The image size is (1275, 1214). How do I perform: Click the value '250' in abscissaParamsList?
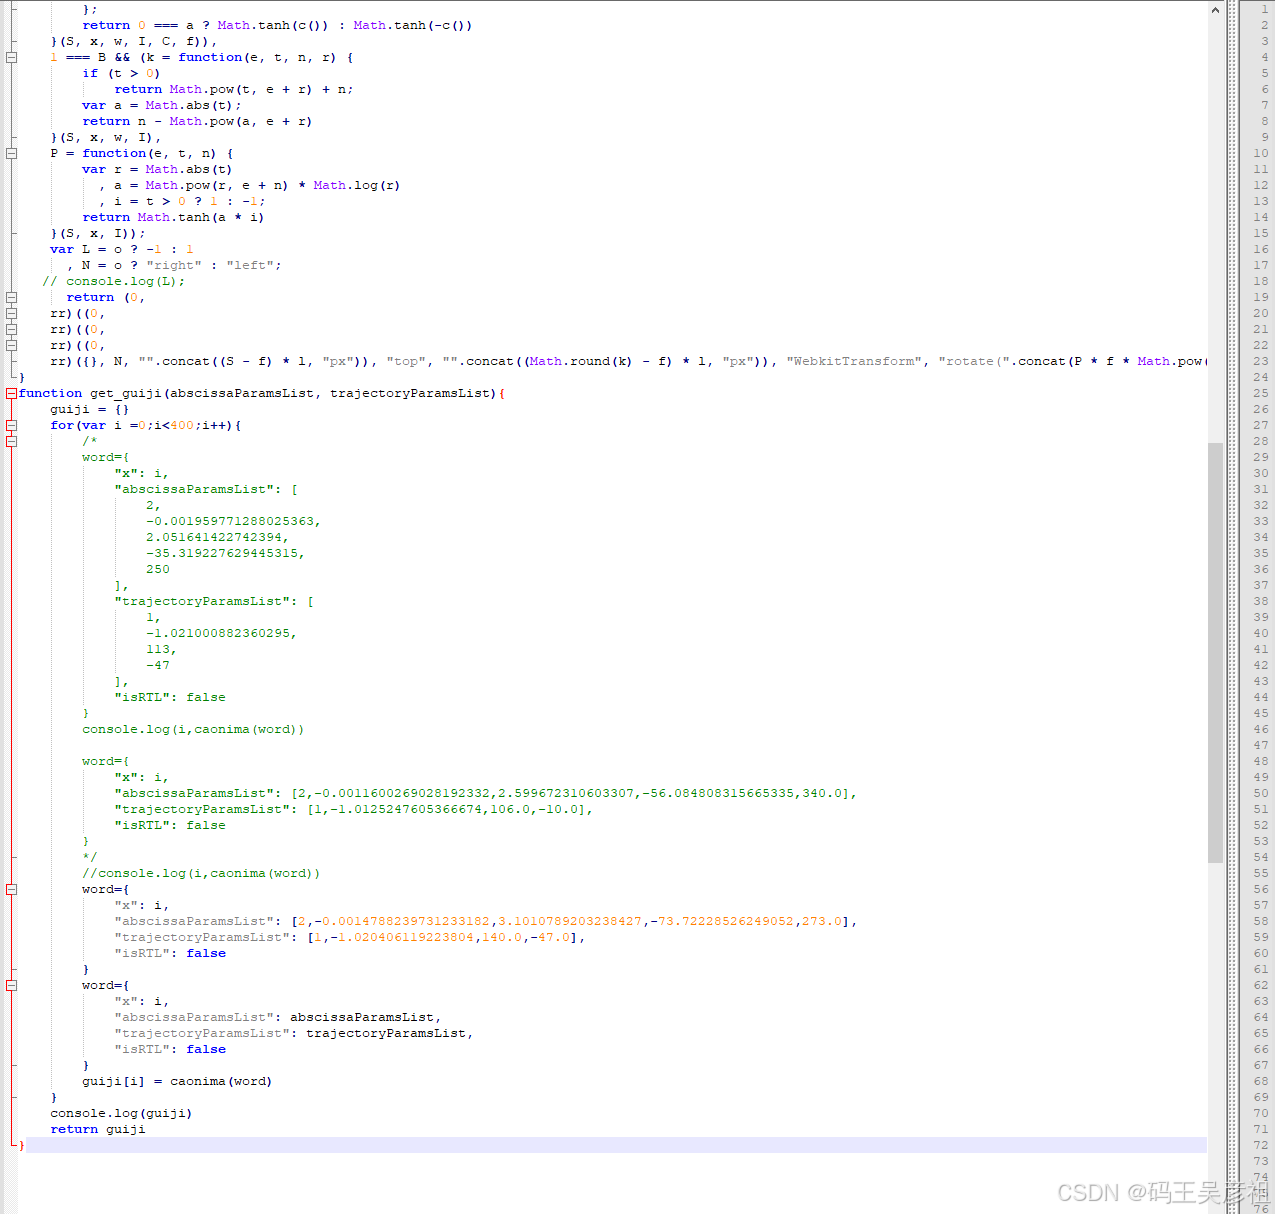click(x=158, y=569)
